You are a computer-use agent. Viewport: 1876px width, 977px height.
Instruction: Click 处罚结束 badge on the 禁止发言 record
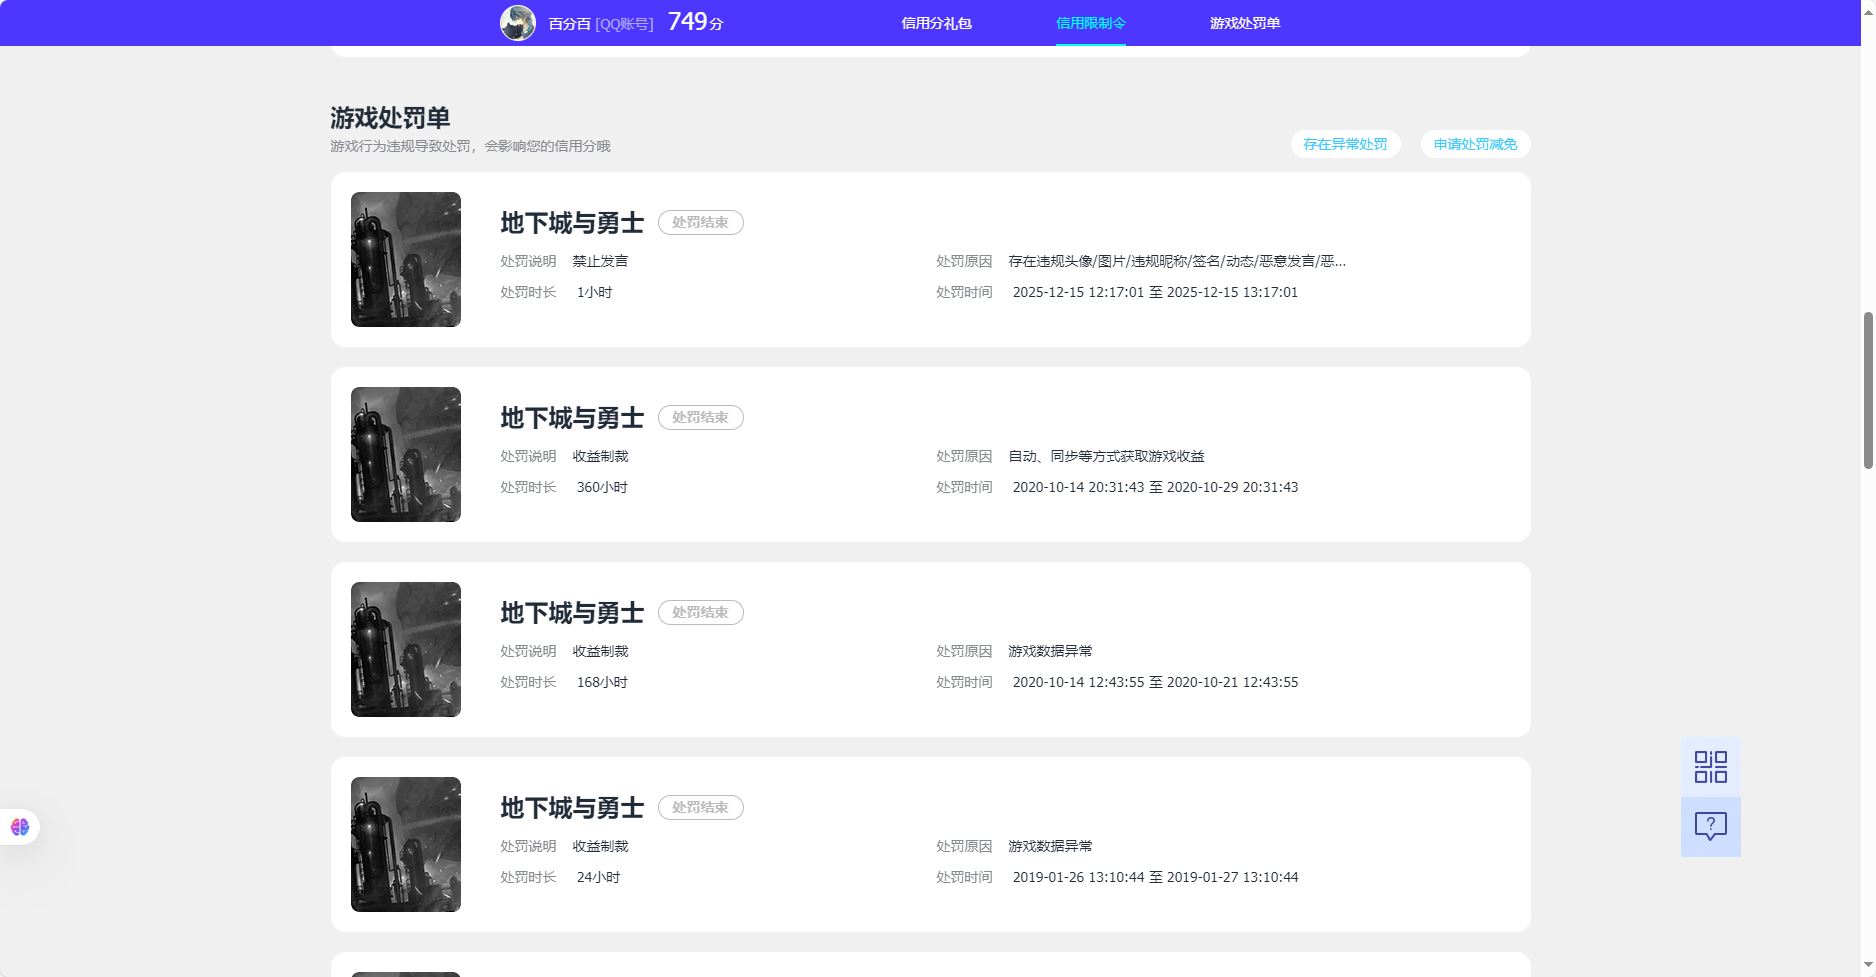pos(700,222)
